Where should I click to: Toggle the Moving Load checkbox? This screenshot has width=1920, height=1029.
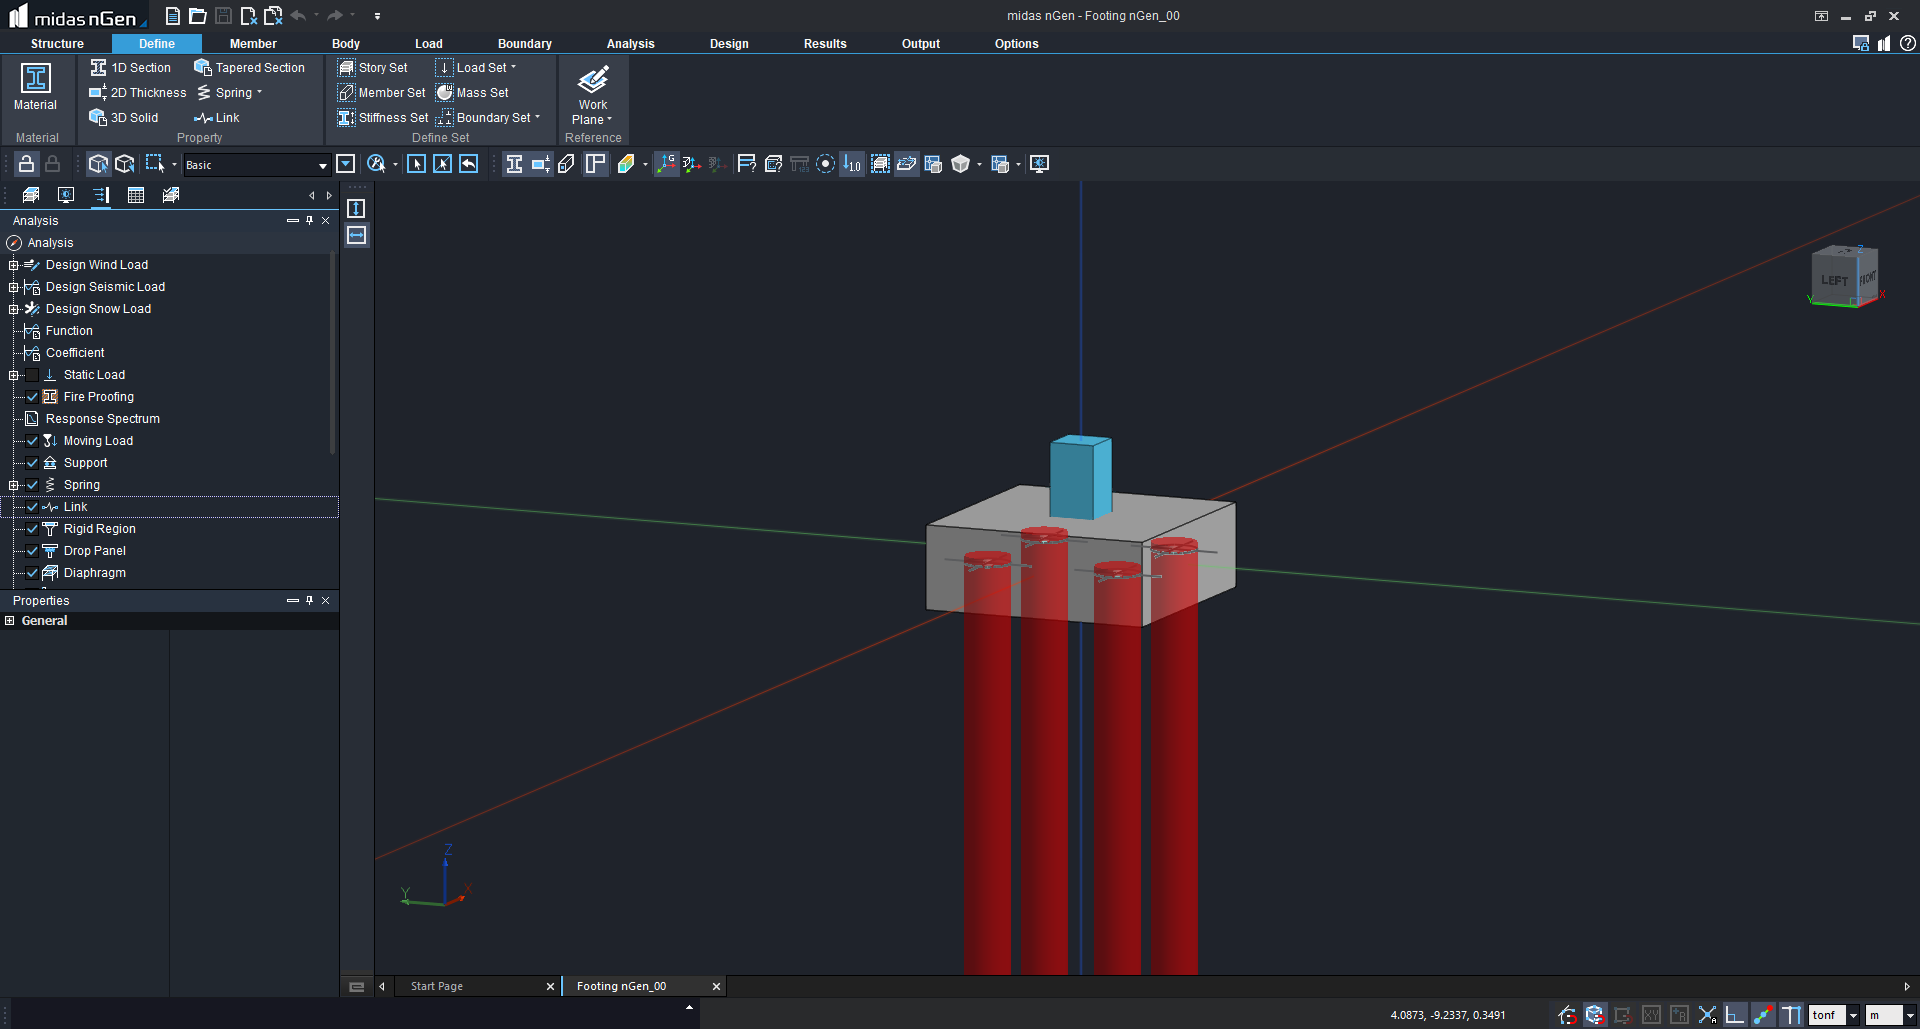click(x=32, y=441)
